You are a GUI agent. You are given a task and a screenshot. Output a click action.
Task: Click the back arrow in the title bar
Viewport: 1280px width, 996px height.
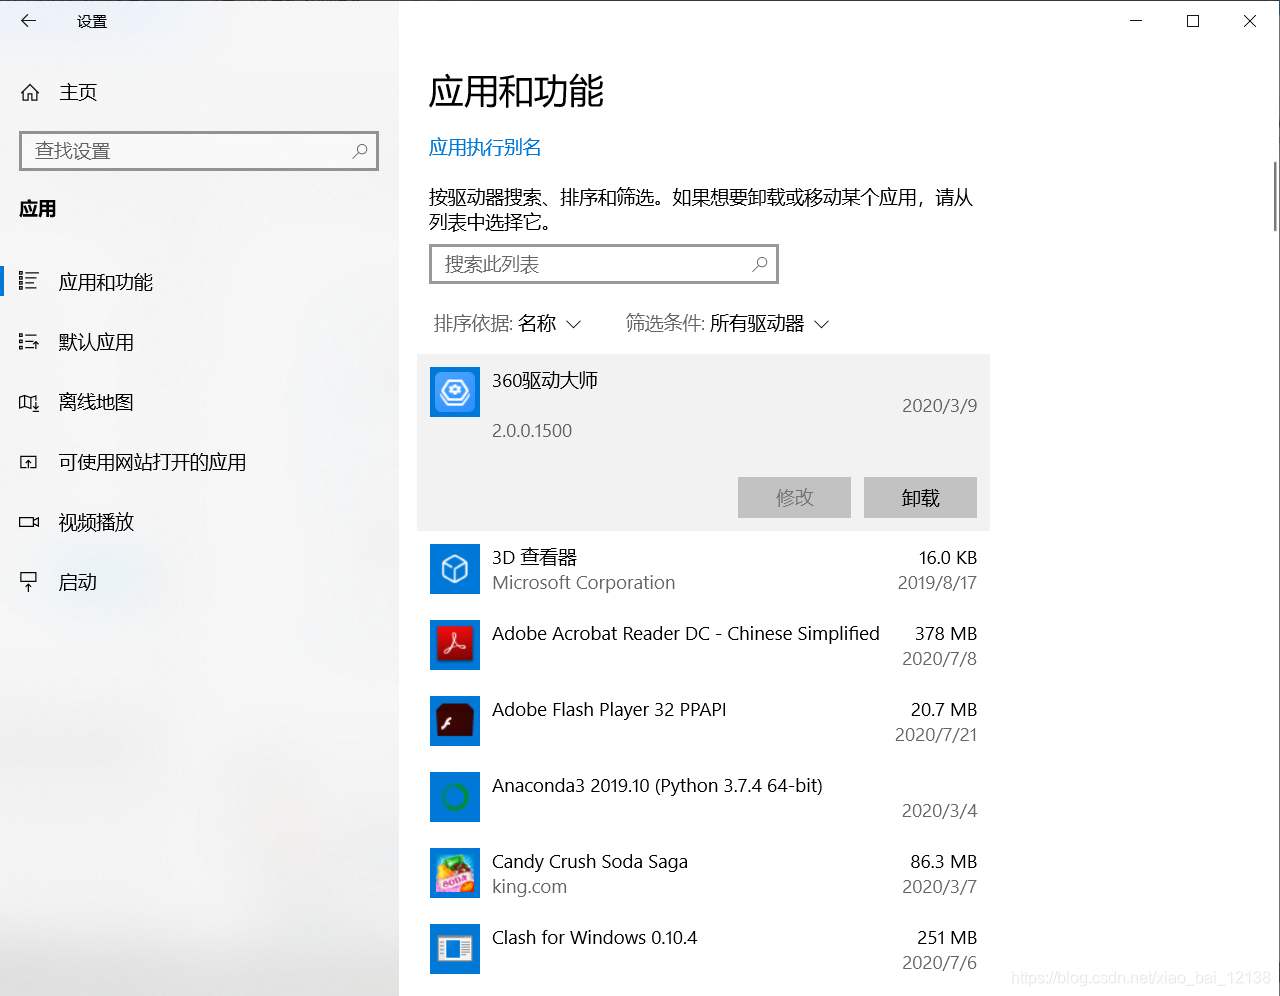tap(28, 20)
